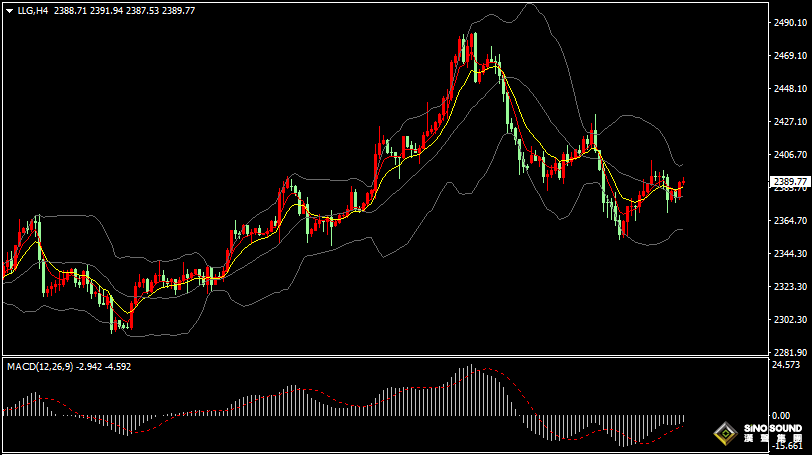Click the closing price value 2389.77 in header

coord(178,10)
